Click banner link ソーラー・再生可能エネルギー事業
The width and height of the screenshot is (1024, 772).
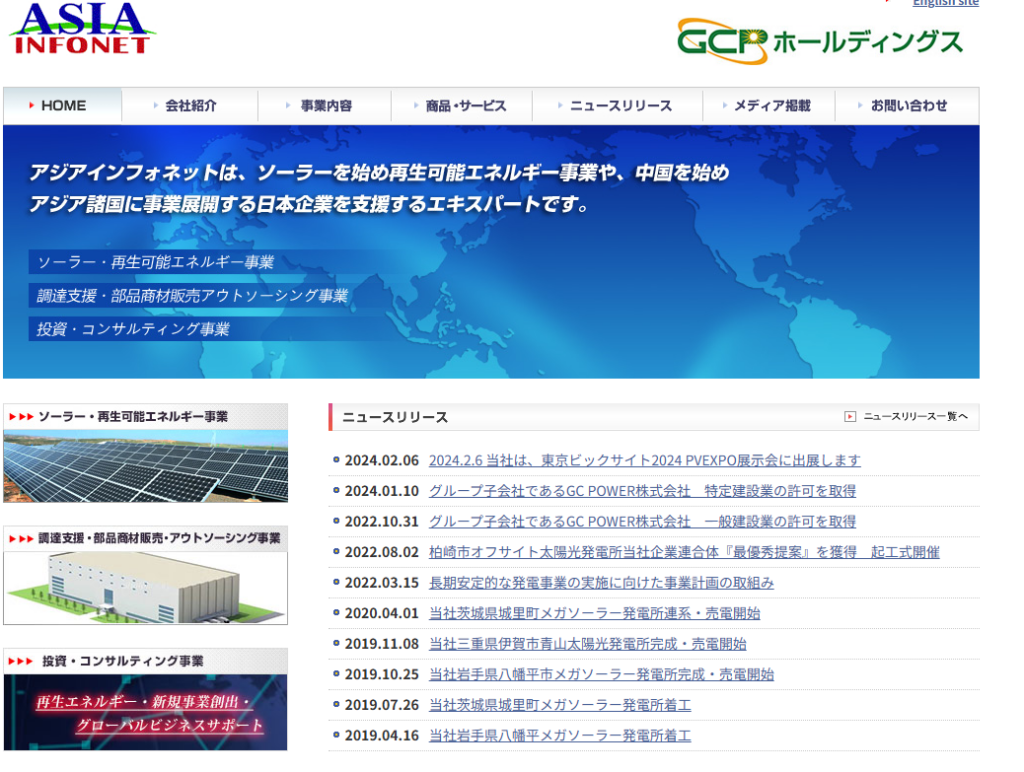155,262
